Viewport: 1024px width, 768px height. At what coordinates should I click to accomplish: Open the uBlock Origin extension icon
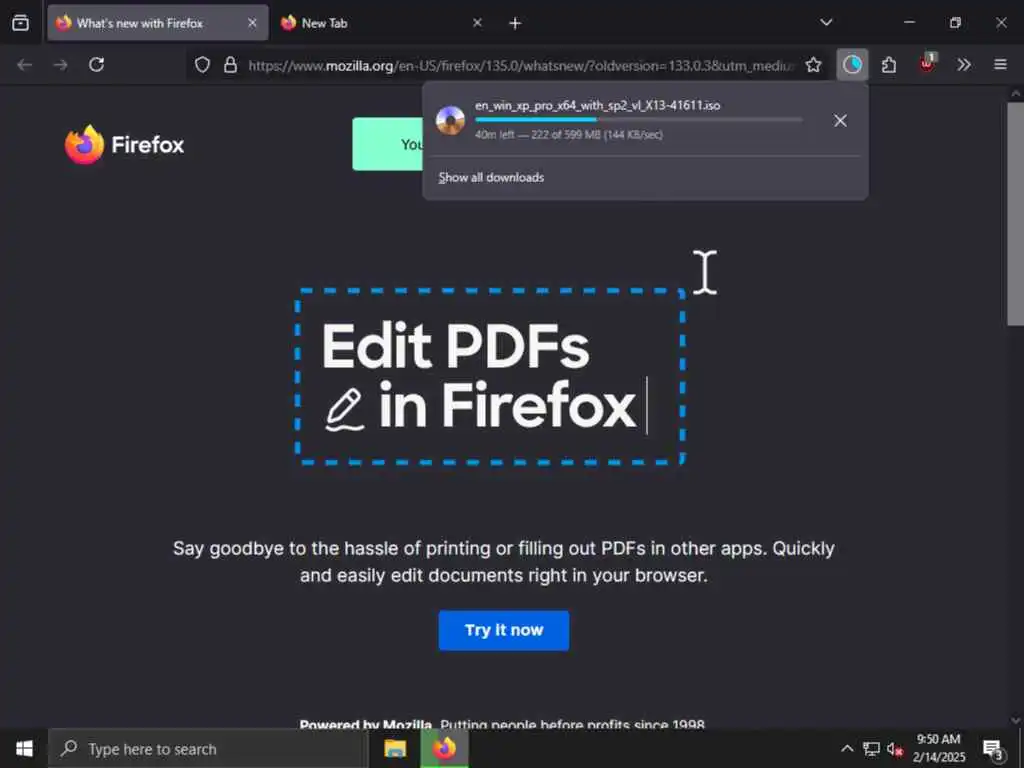pyautogui.click(x=927, y=63)
